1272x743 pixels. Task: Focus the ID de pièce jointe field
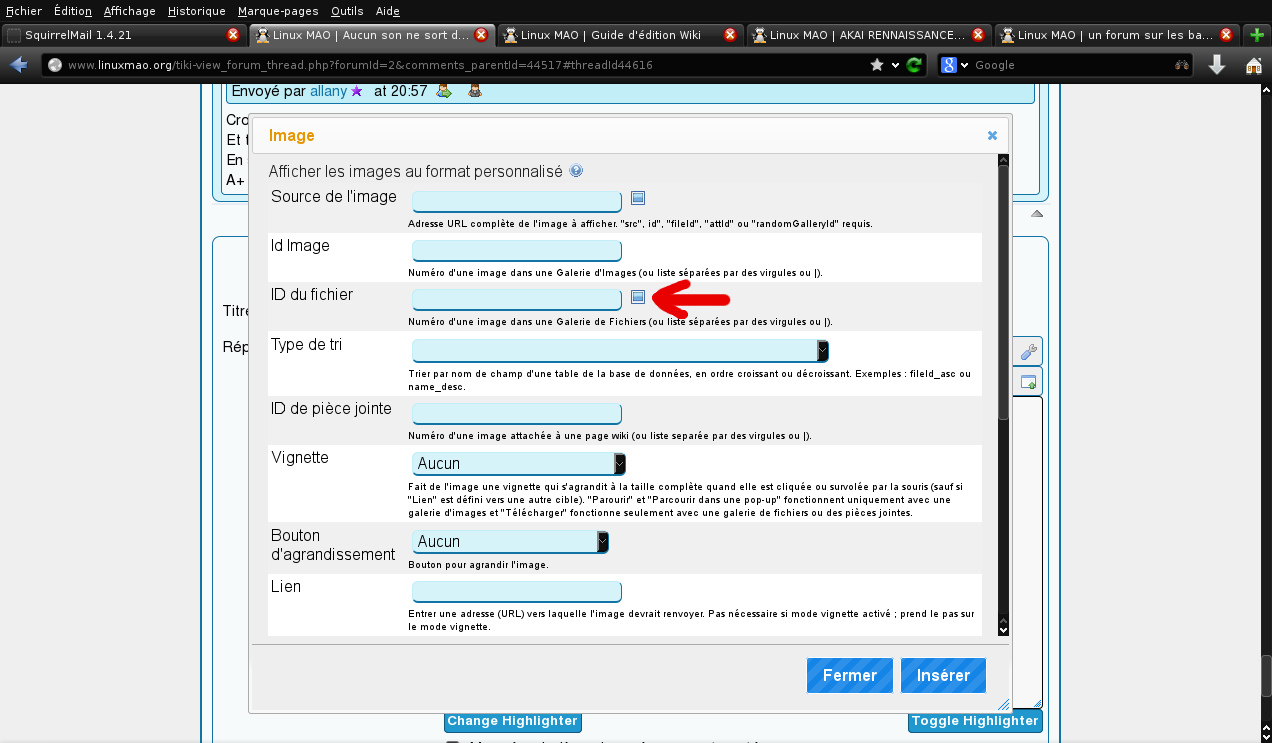click(517, 413)
